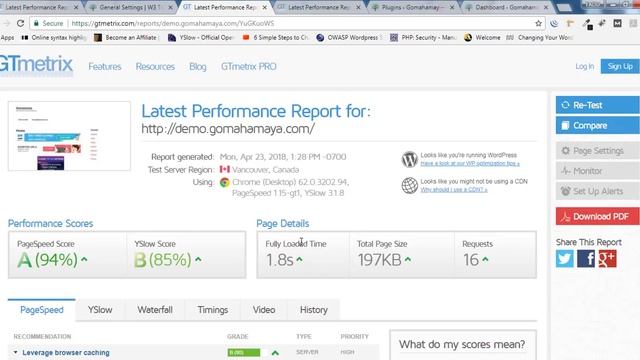
Task: Share report via Google Plus icon
Action: point(607,259)
